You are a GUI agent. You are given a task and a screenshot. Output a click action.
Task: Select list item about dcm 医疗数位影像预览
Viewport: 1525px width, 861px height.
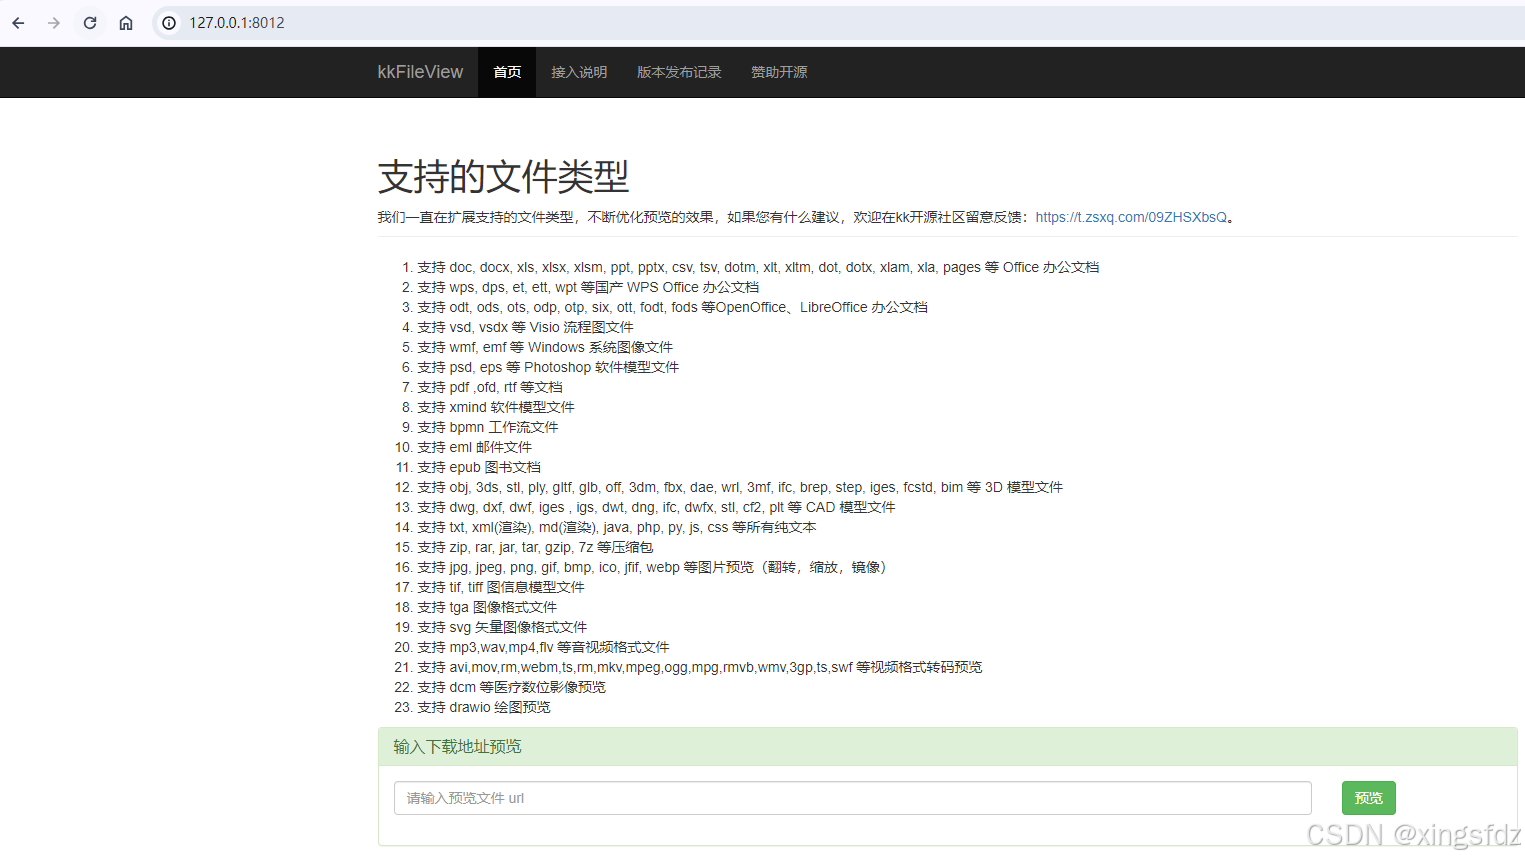511,687
